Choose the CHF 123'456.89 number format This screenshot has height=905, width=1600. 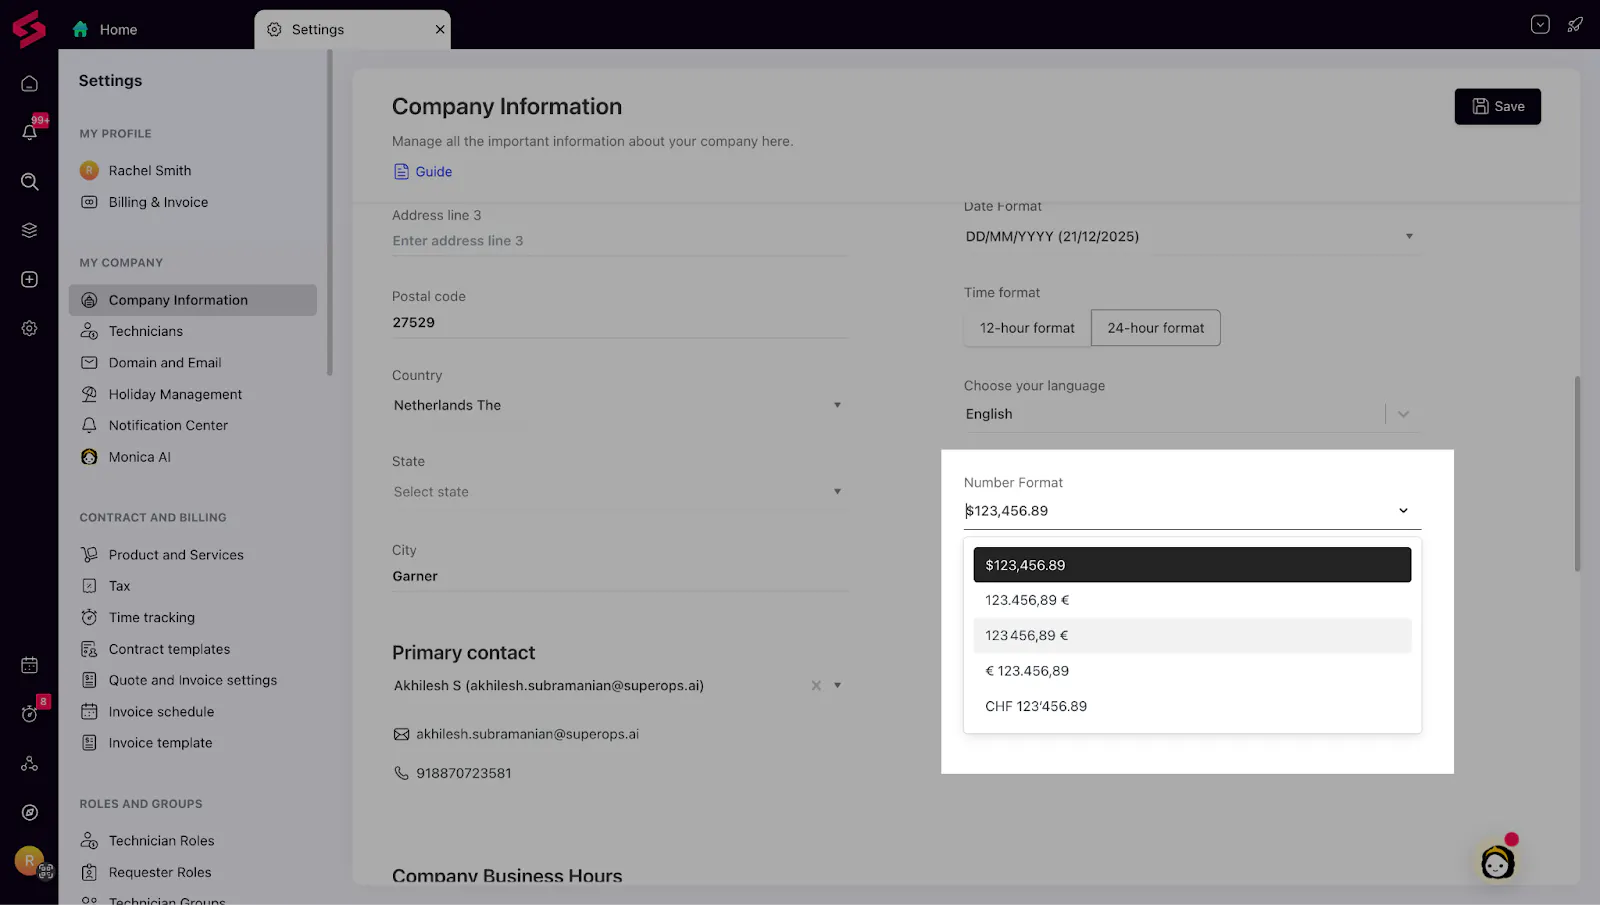[x=1036, y=706]
